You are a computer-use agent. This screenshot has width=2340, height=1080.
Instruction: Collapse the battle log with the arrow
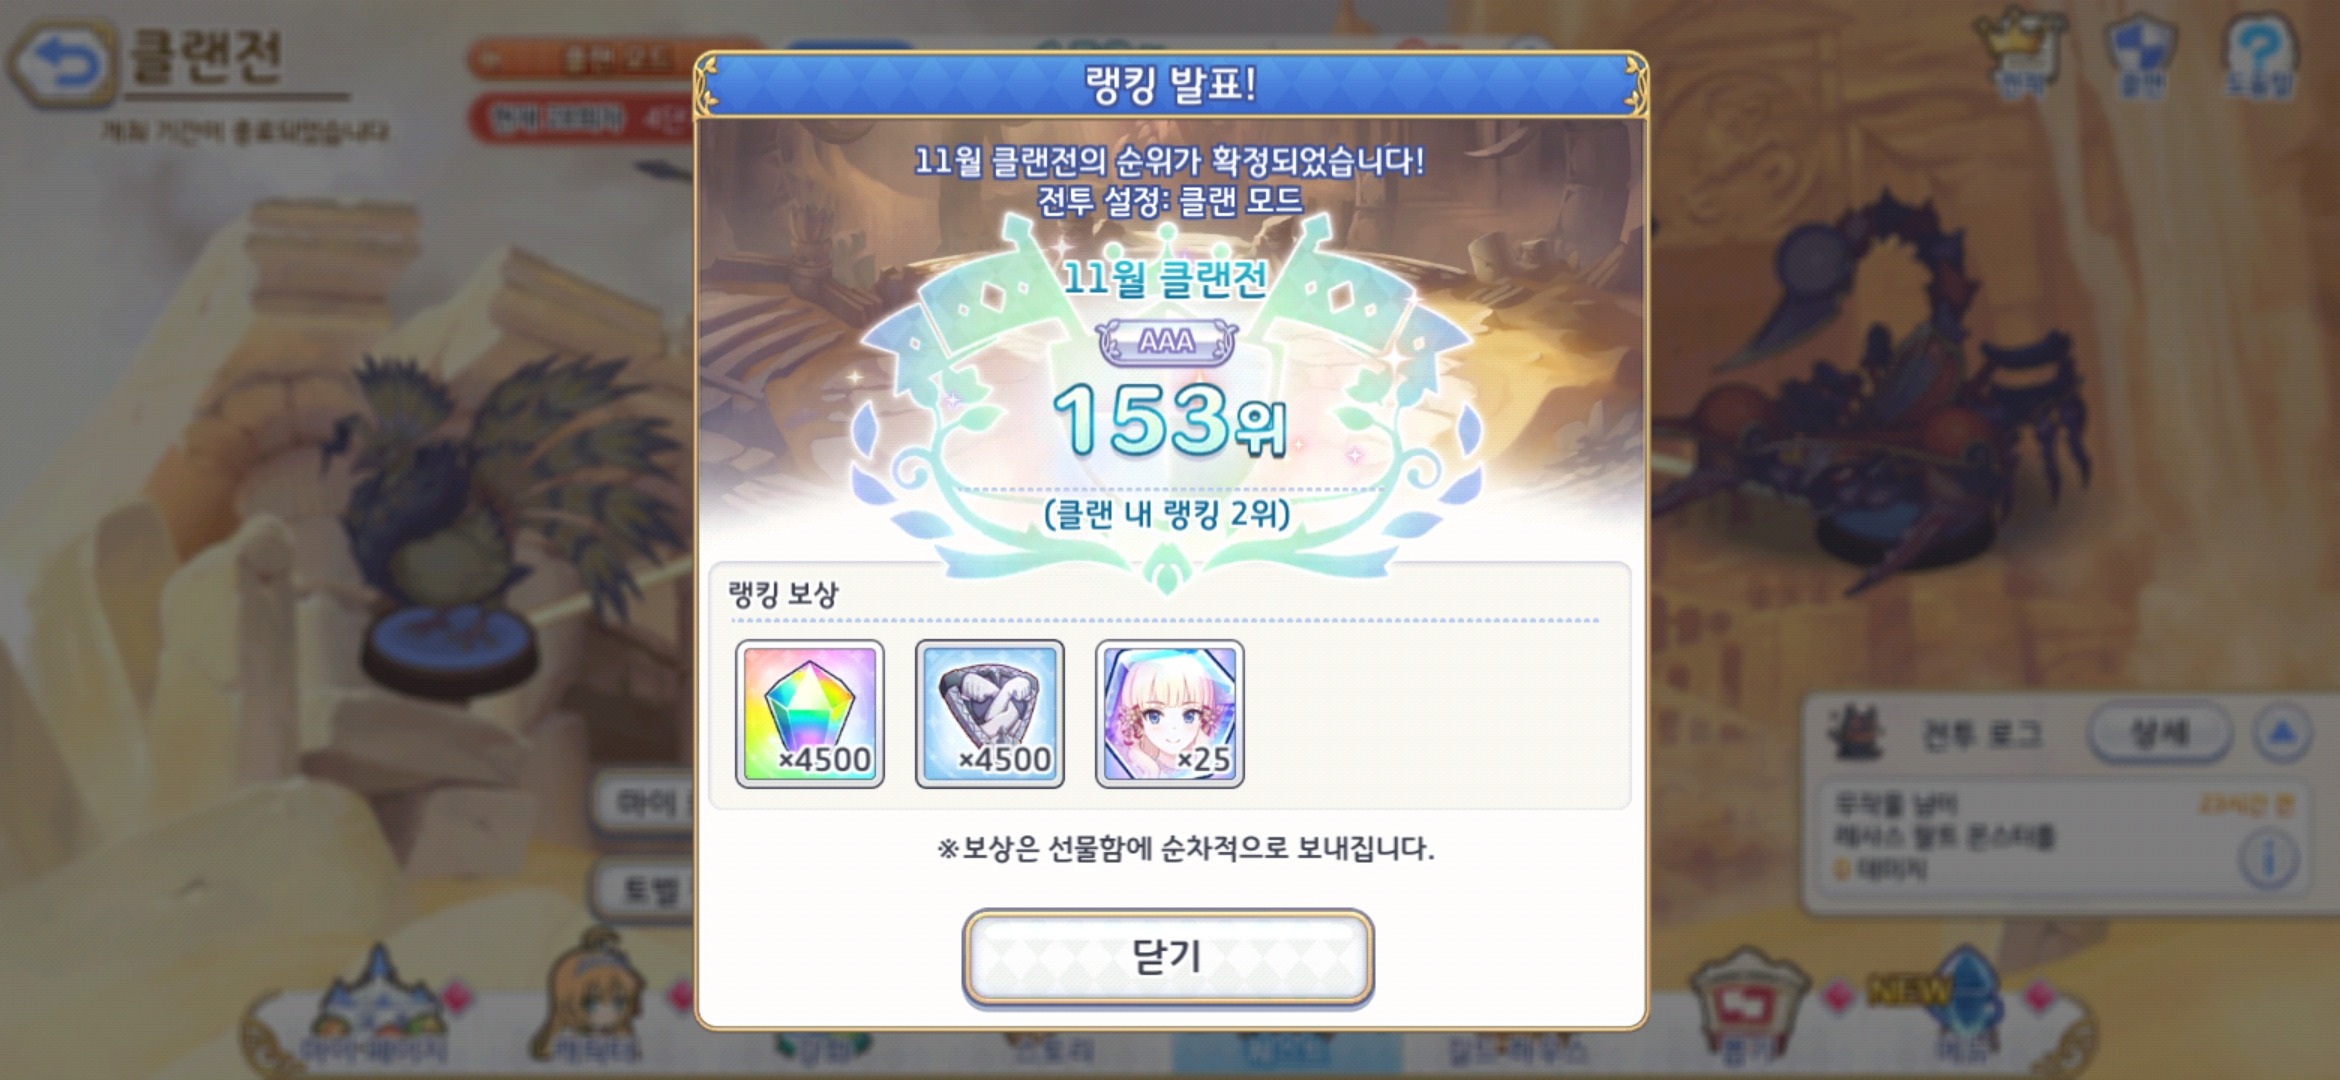[x=2282, y=734]
